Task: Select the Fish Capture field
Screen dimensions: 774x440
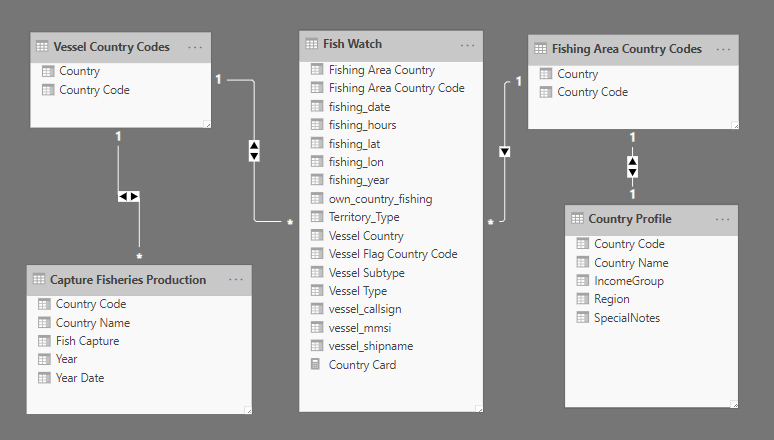Action: 87,341
